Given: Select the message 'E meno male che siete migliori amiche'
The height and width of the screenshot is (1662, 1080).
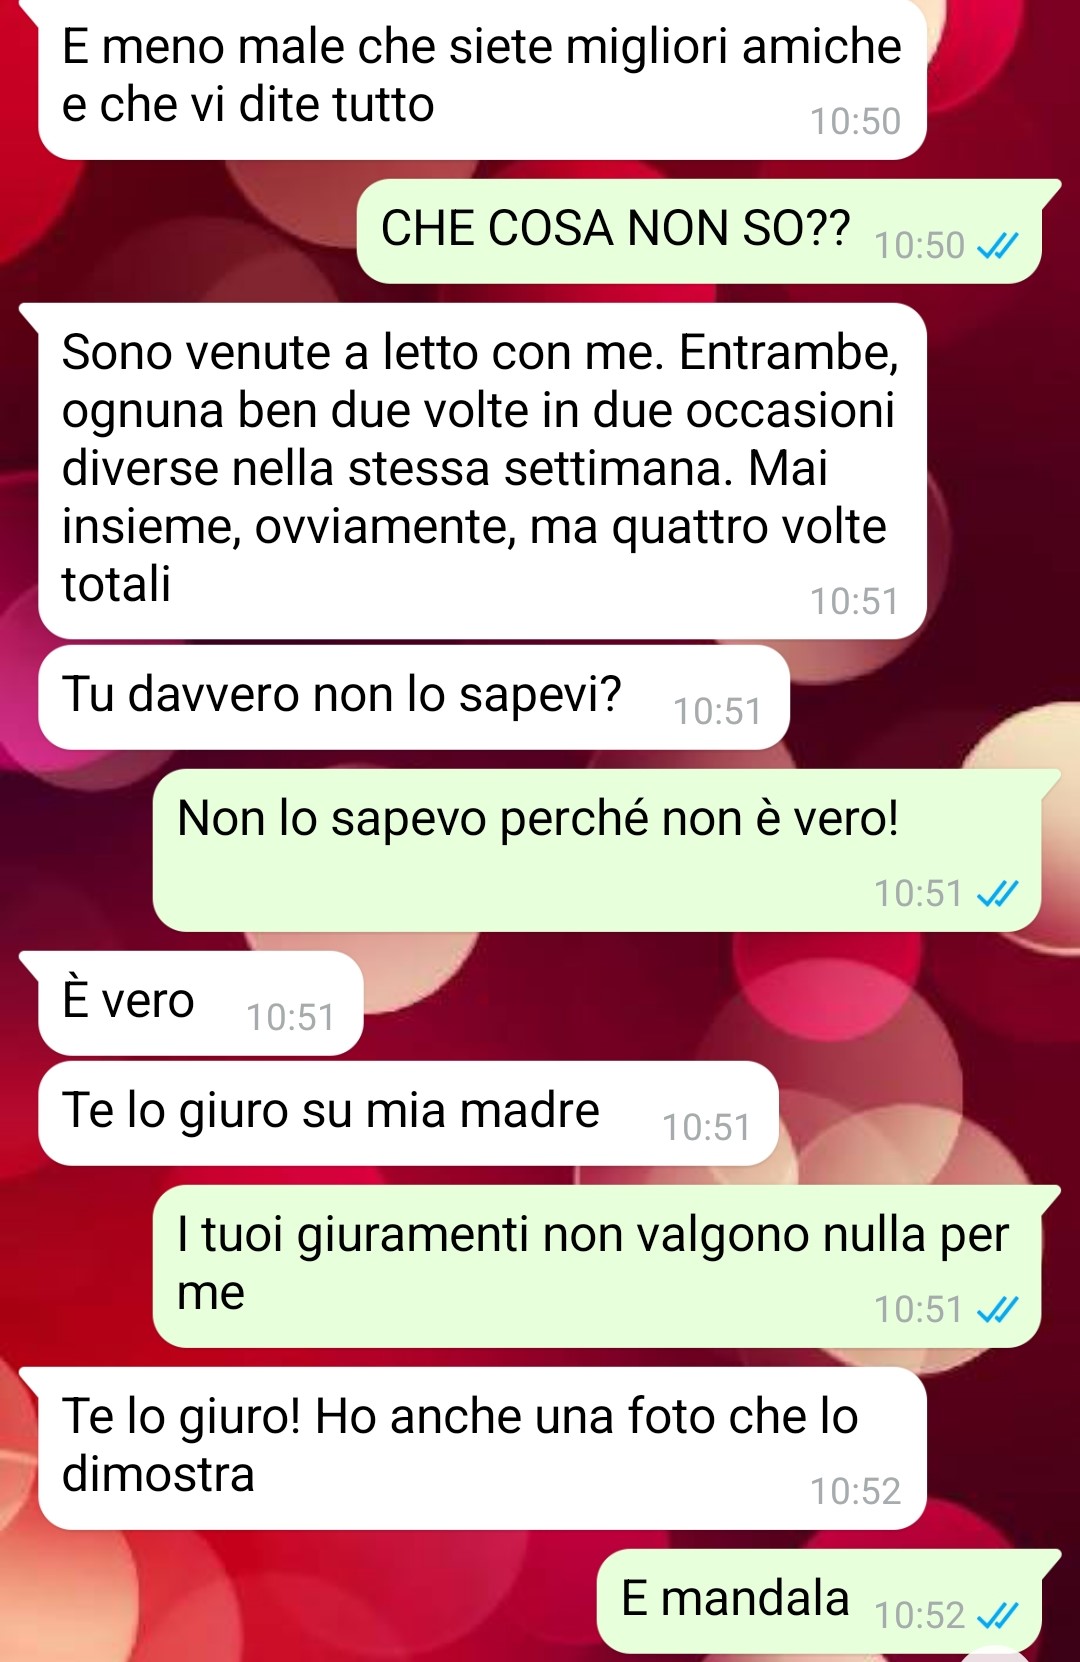Looking at the screenshot, I should [482, 78].
